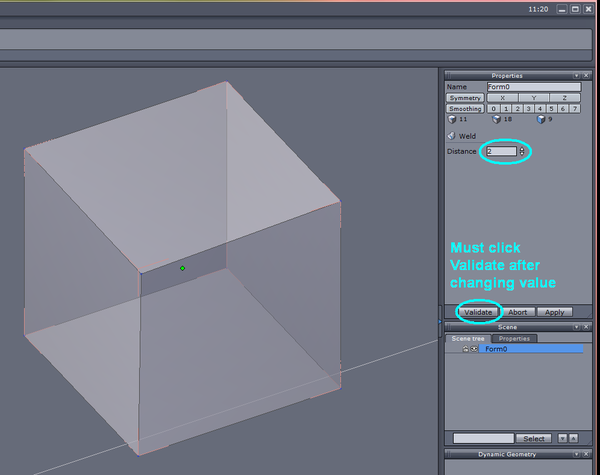Click the green point on the cube

183,268
